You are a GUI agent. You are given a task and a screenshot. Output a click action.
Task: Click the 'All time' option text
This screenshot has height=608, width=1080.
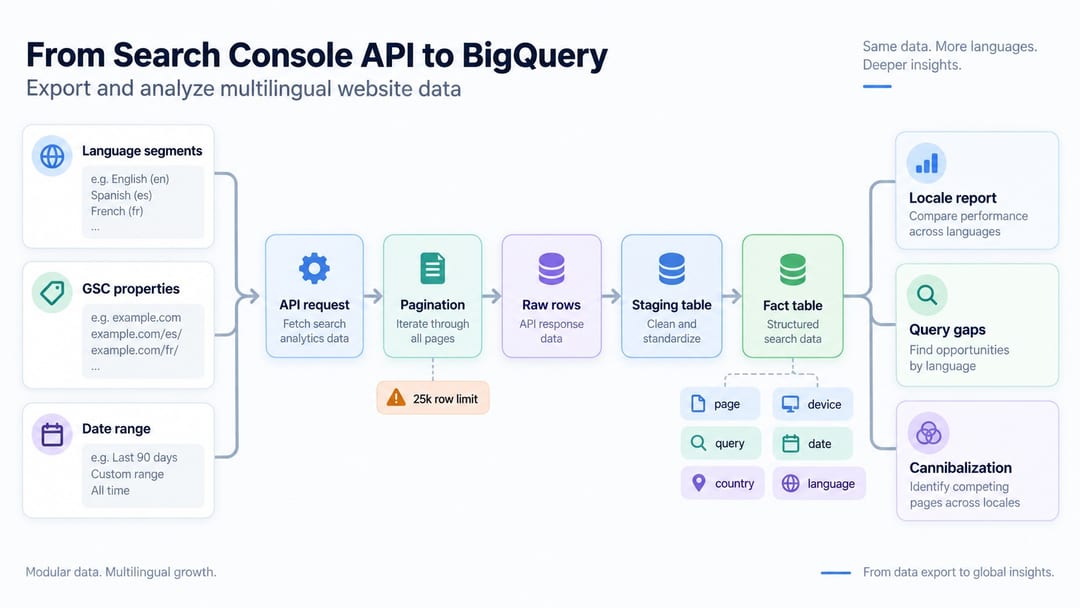coord(110,490)
